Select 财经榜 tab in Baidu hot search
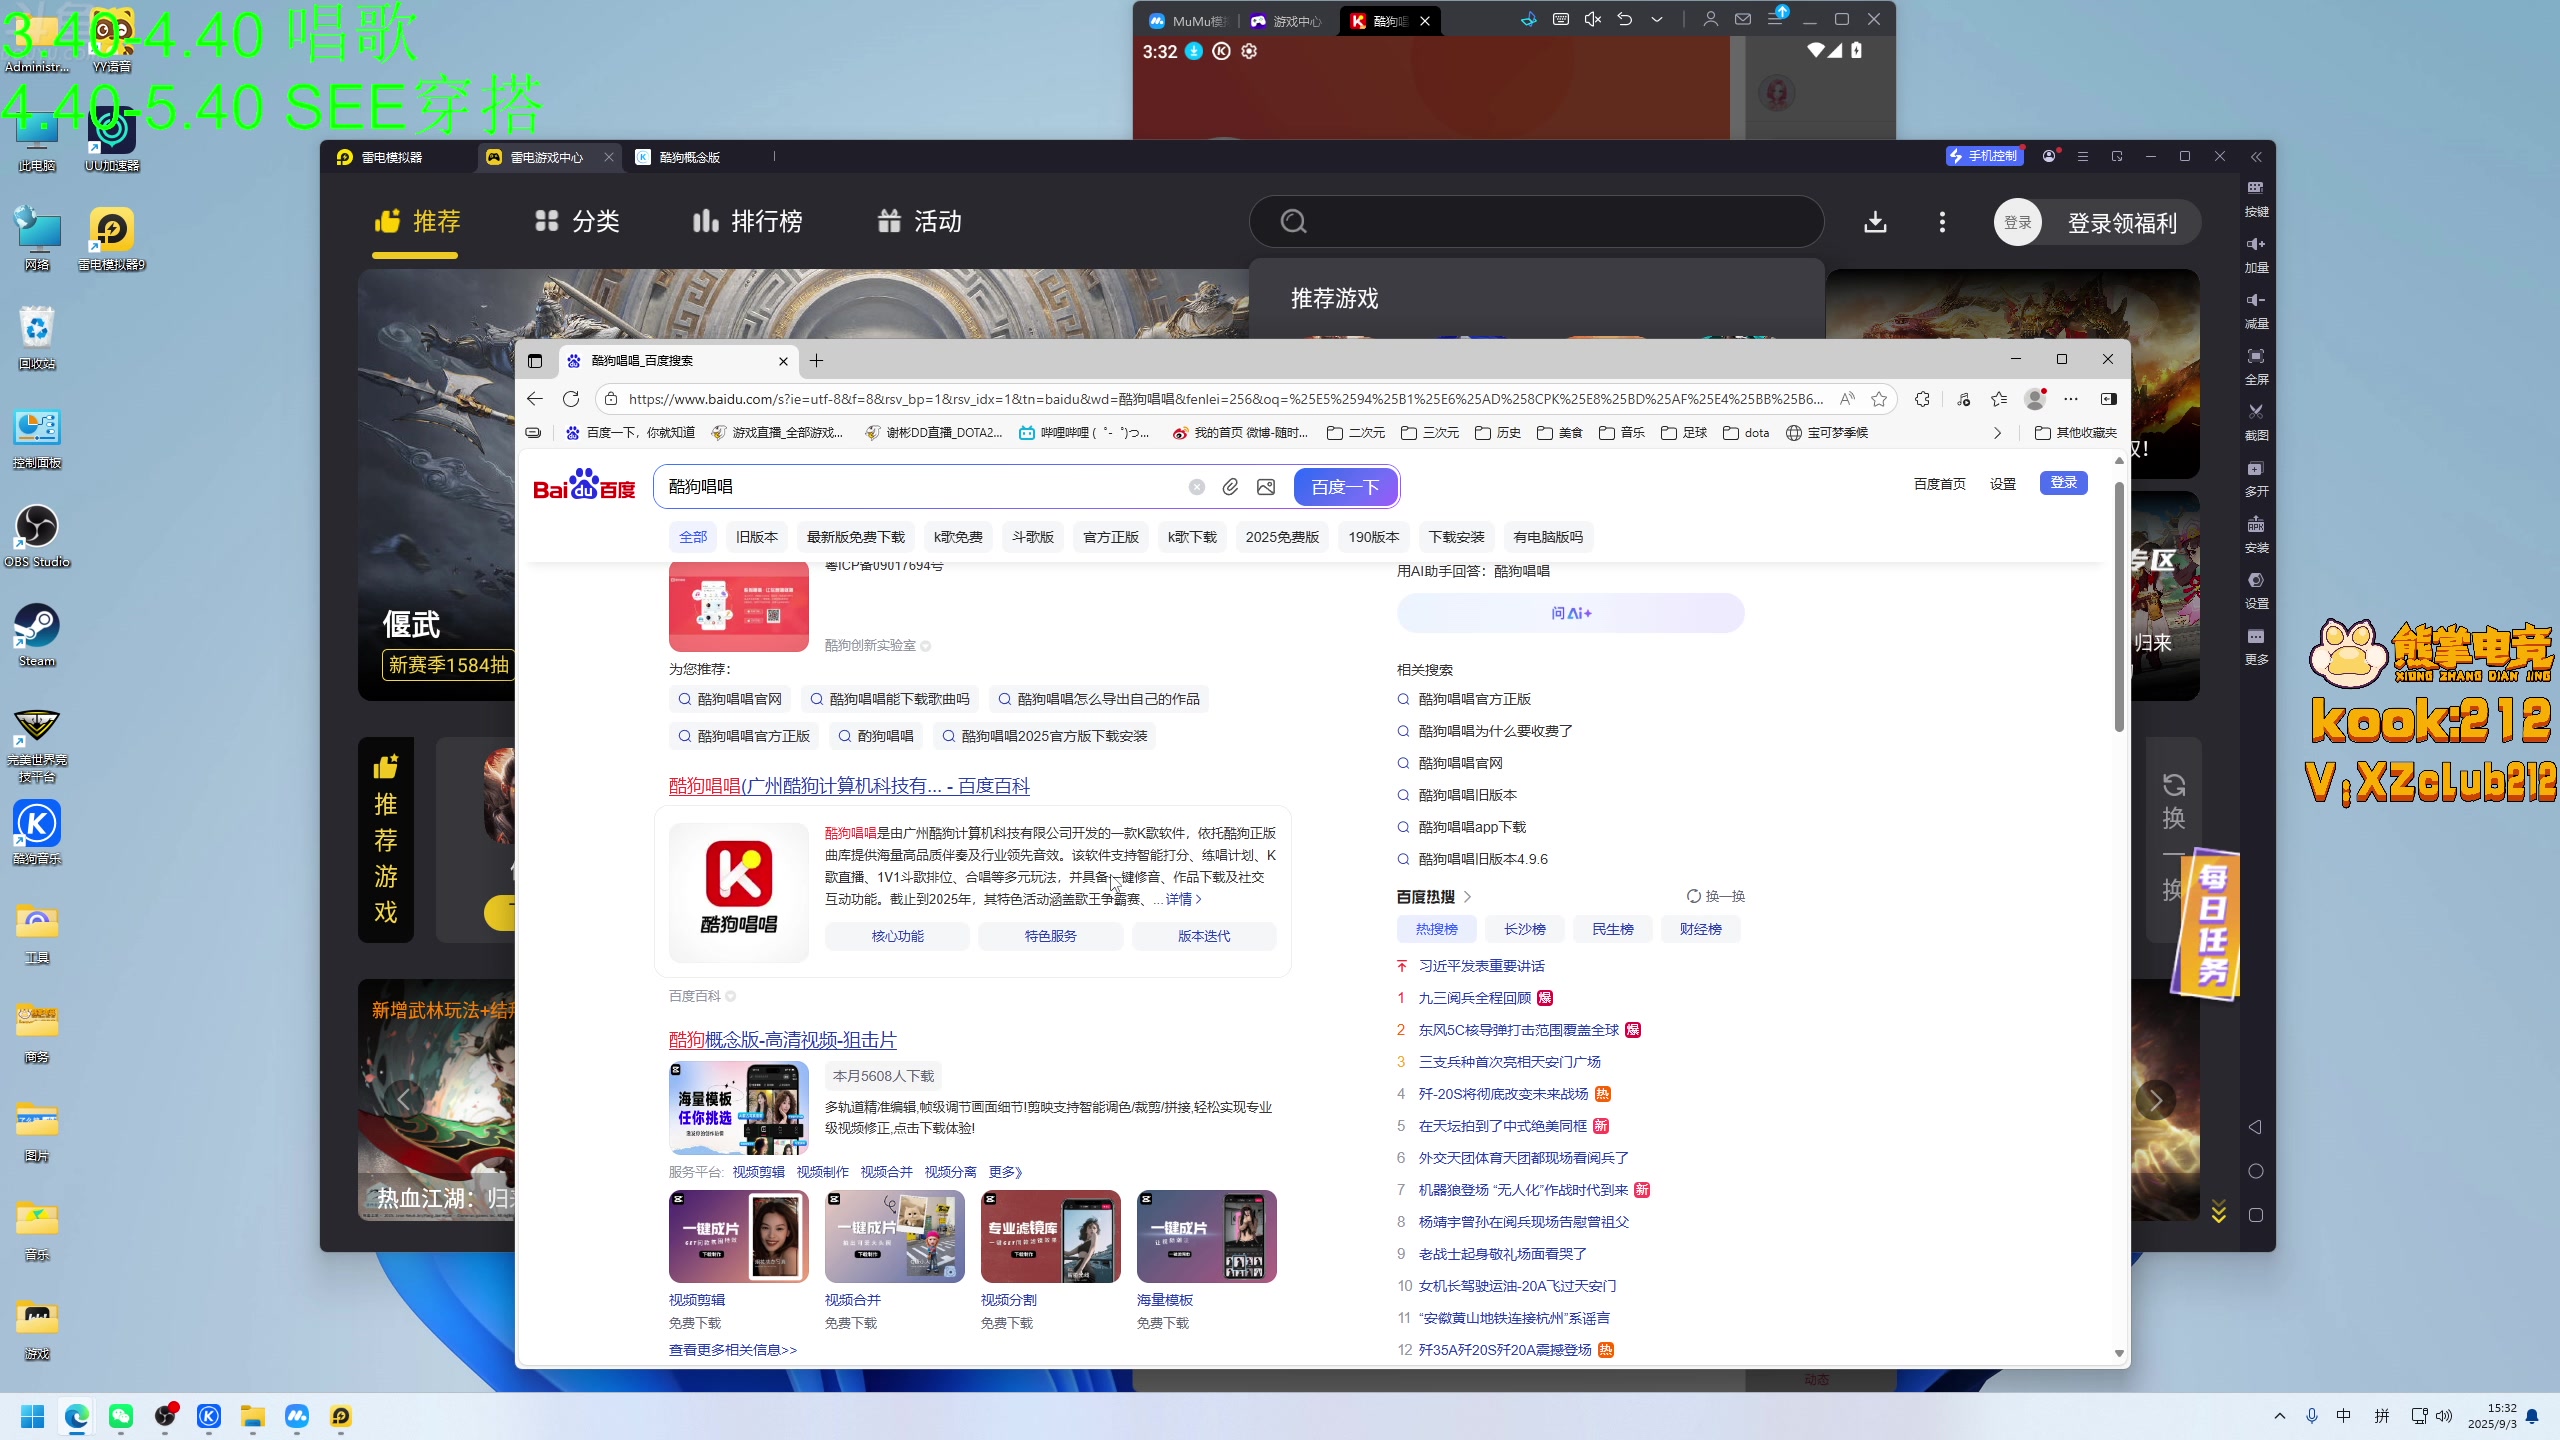 (1701, 929)
